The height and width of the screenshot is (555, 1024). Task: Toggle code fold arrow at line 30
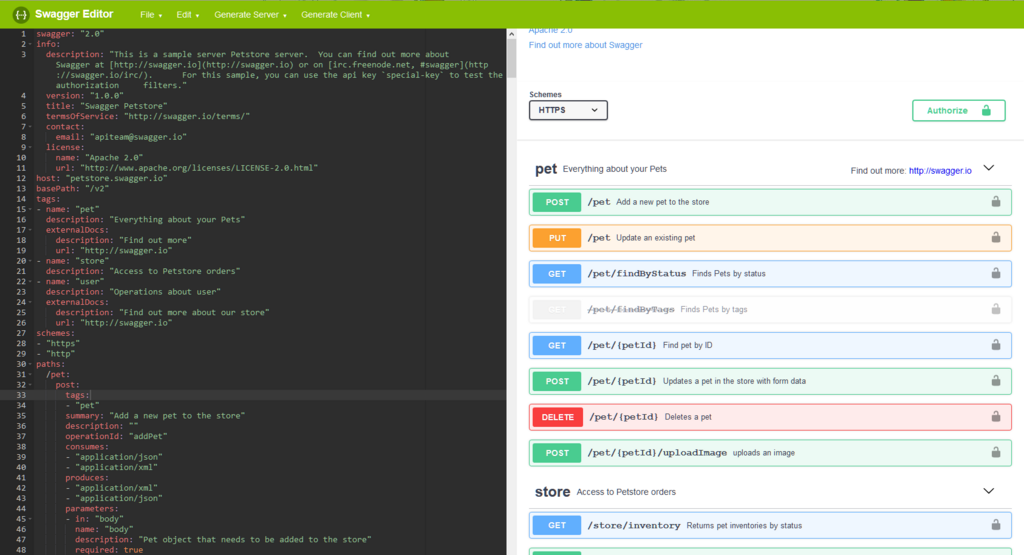click(30, 364)
